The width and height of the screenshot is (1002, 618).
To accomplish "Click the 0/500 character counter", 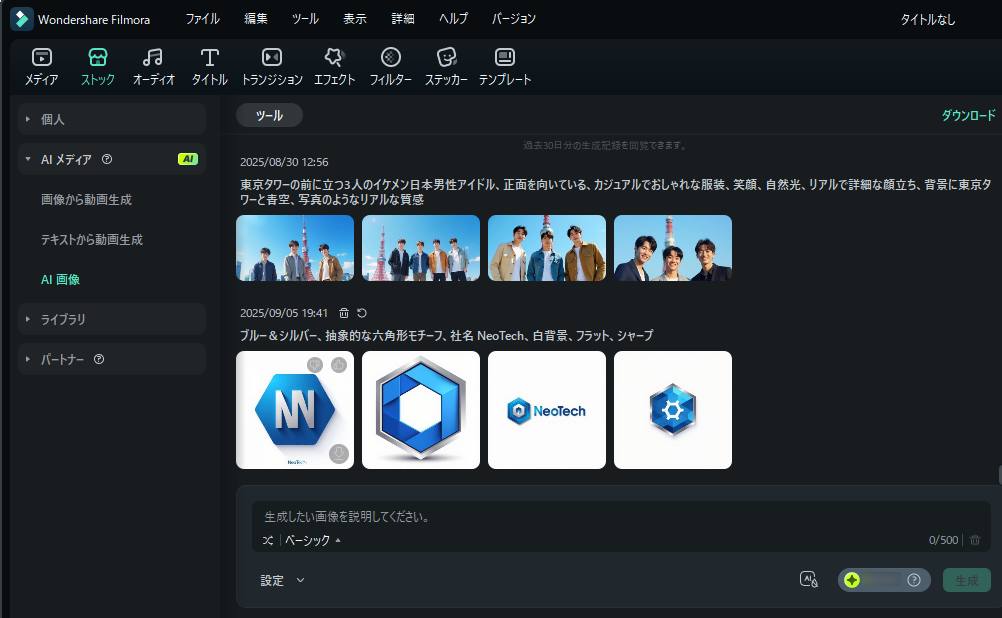I will point(943,540).
